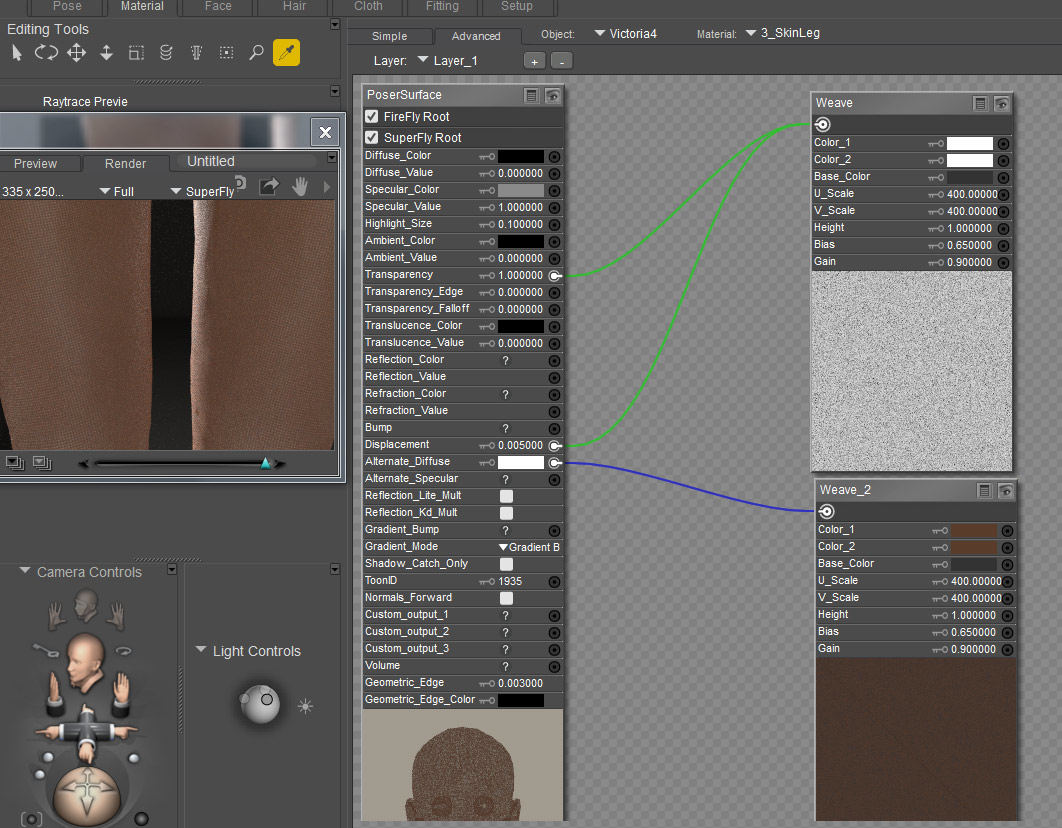1062x828 pixels.
Task: Toggle preview eye on Weave node
Action: click(1001, 103)
